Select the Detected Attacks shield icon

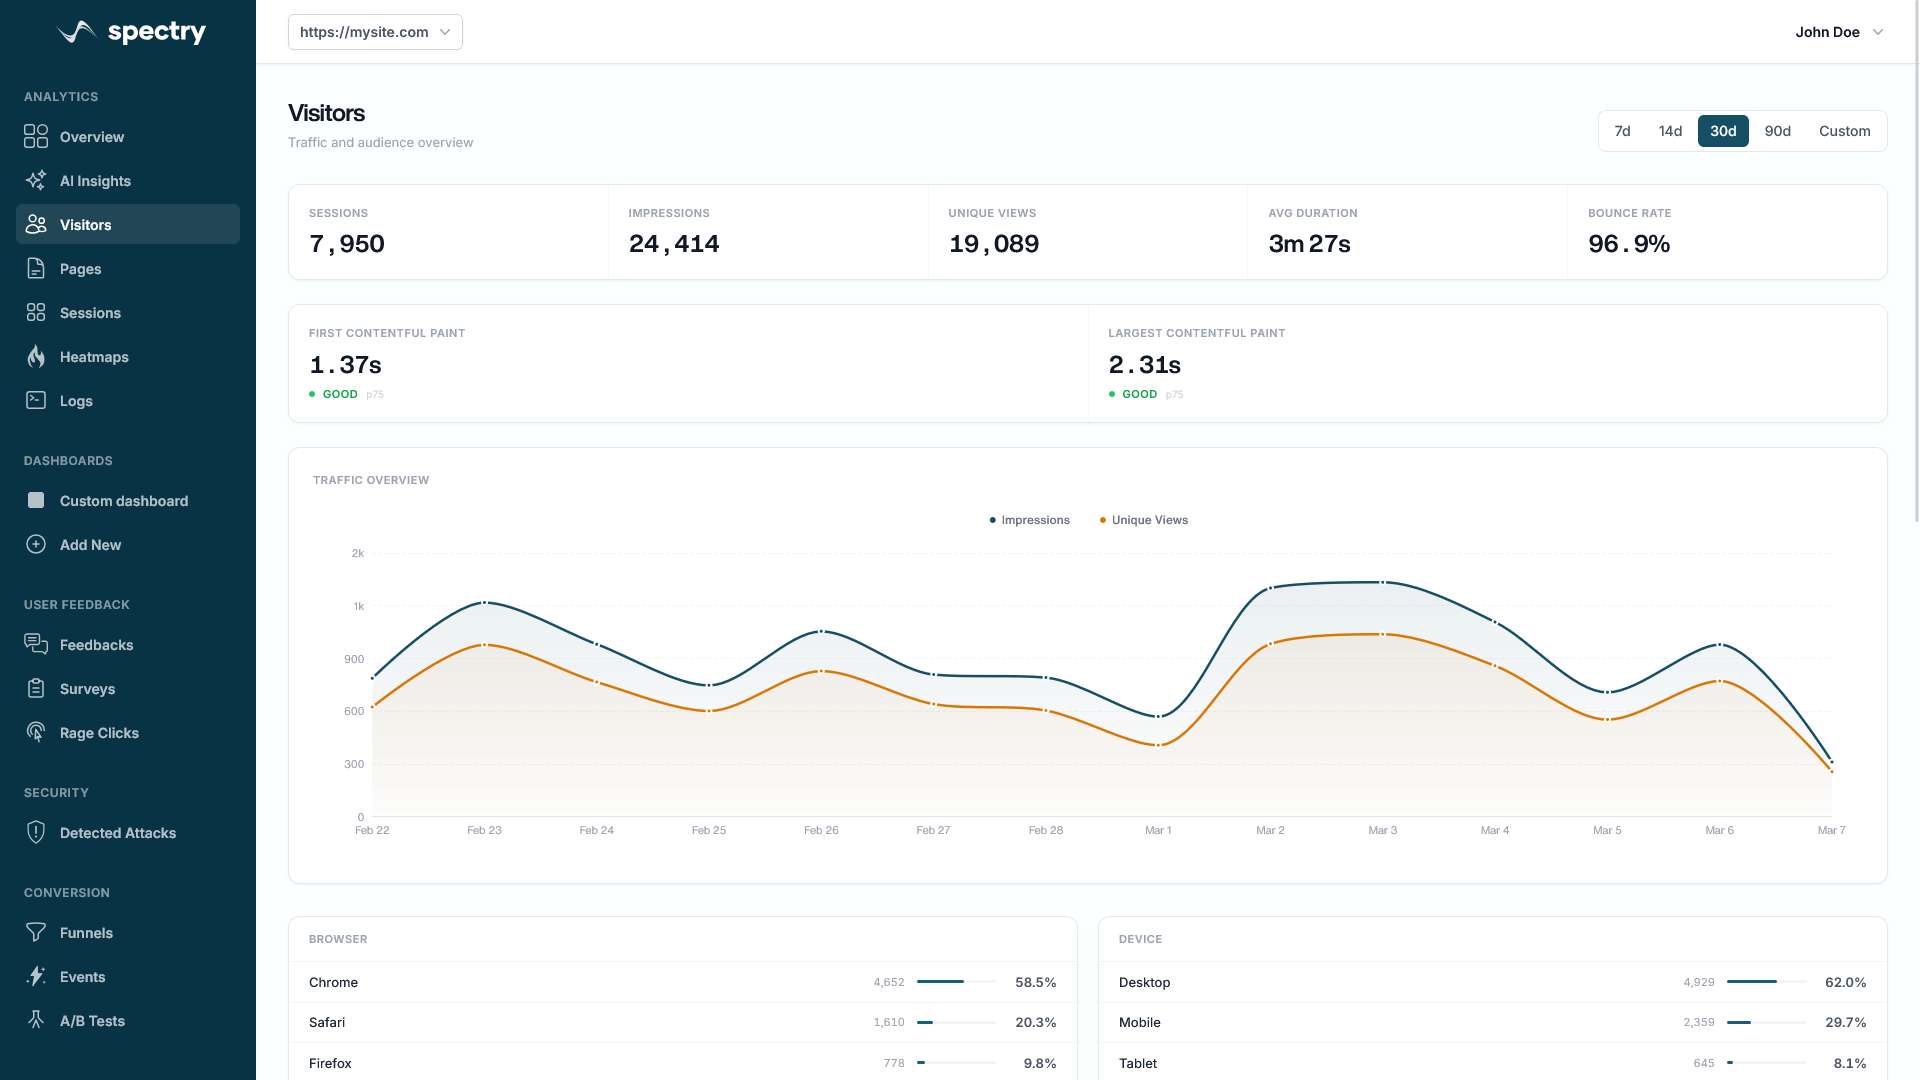(x=36, y=833)
